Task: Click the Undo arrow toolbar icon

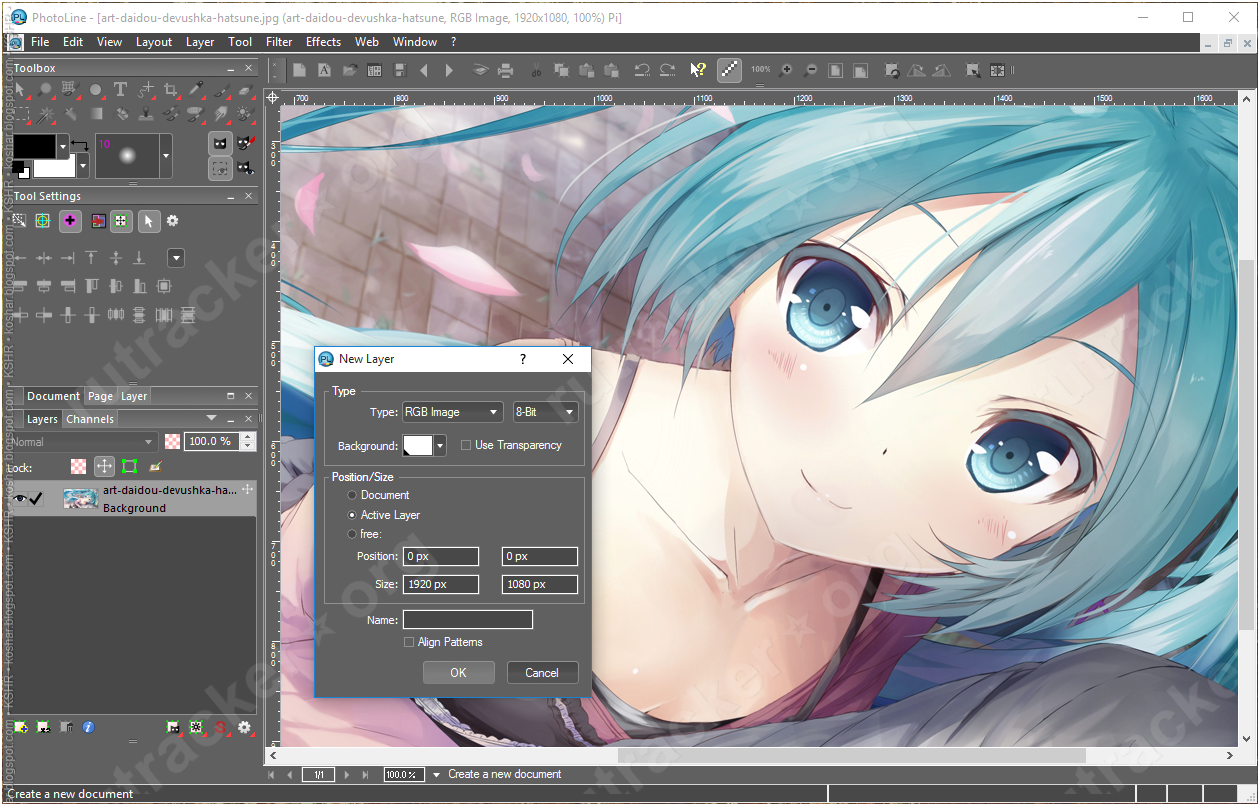Action: pos(642,70)
